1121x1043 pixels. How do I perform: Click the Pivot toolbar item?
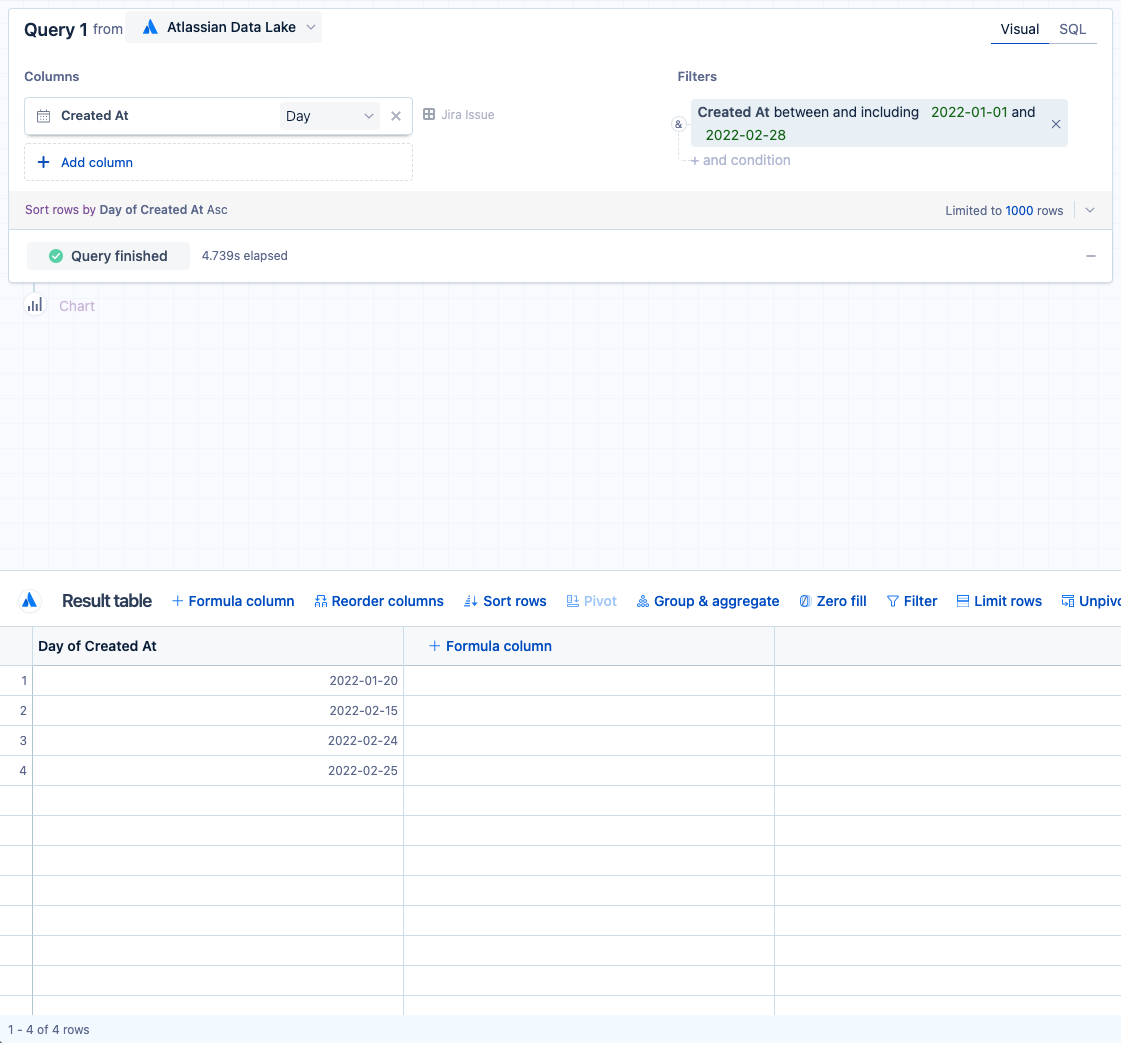(591, 601)
